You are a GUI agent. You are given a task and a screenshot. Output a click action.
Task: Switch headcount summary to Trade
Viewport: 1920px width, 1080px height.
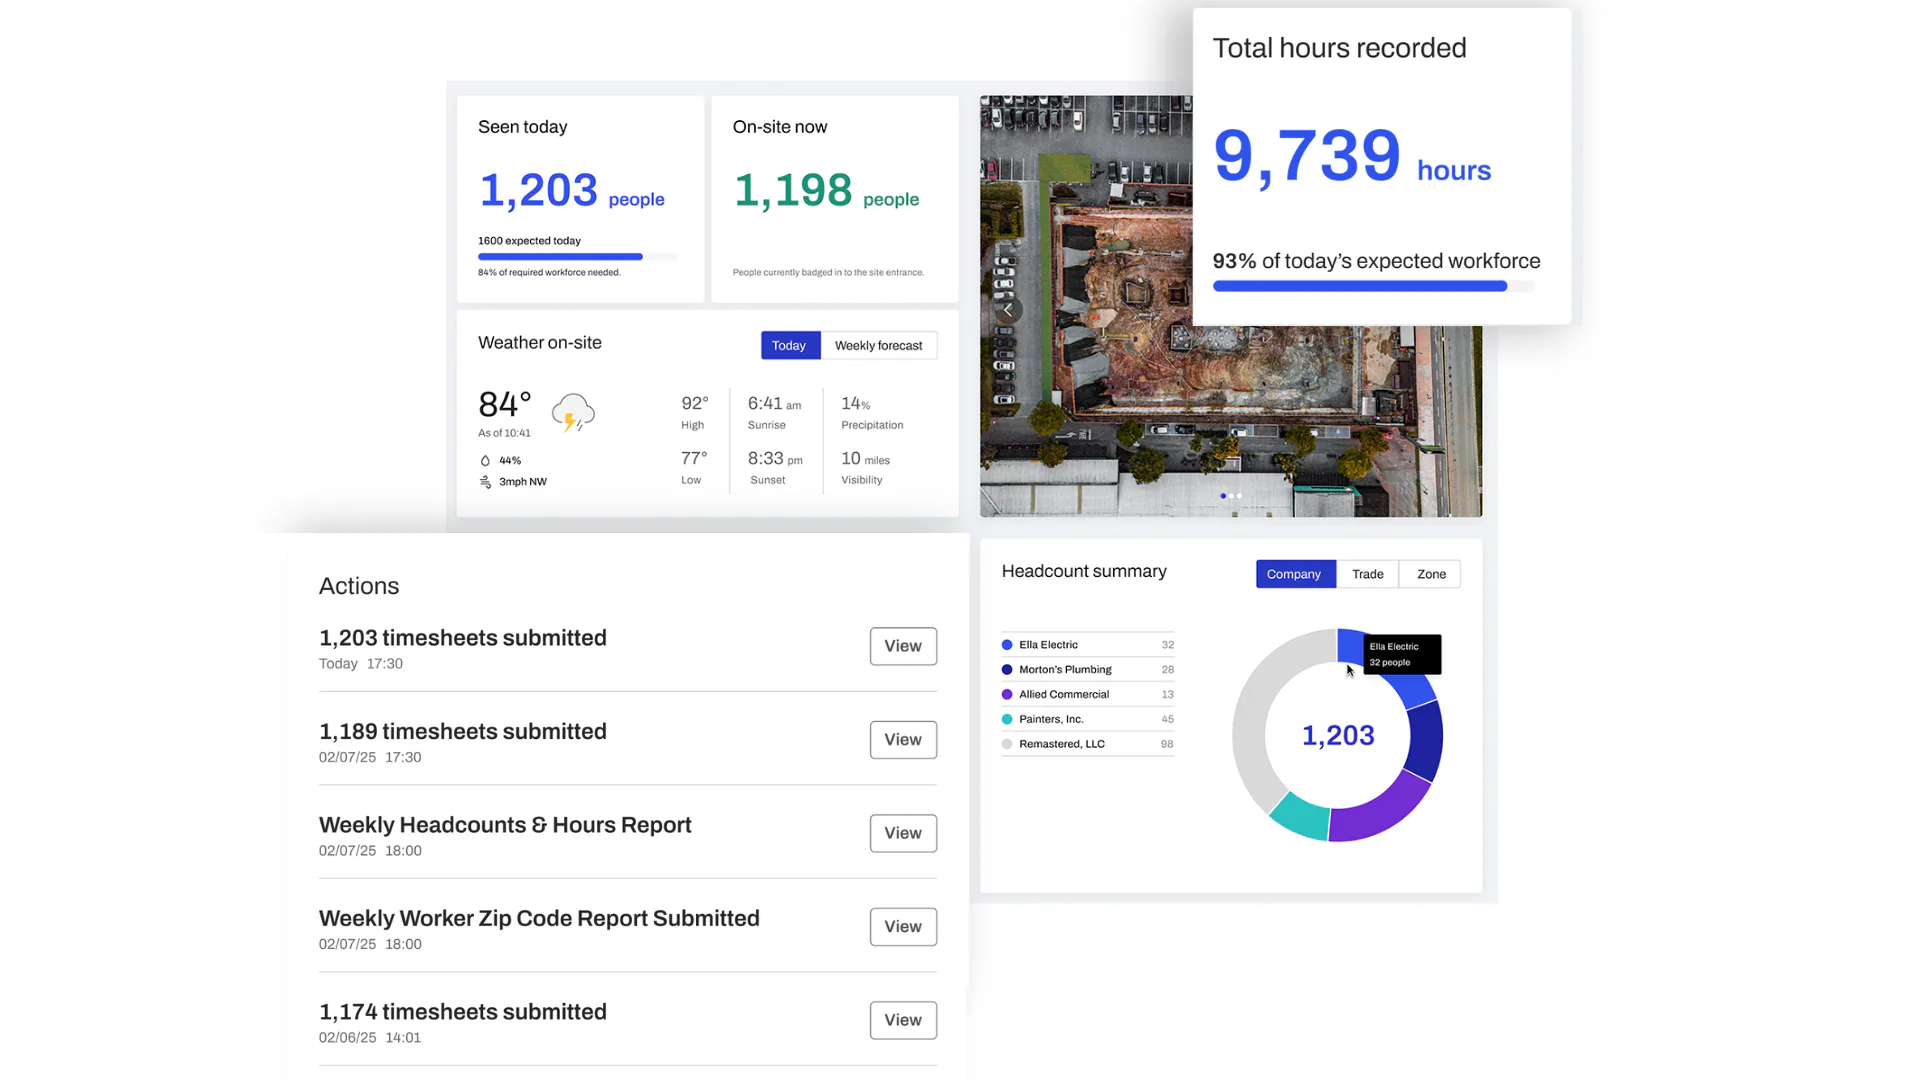click(1367, 574)
